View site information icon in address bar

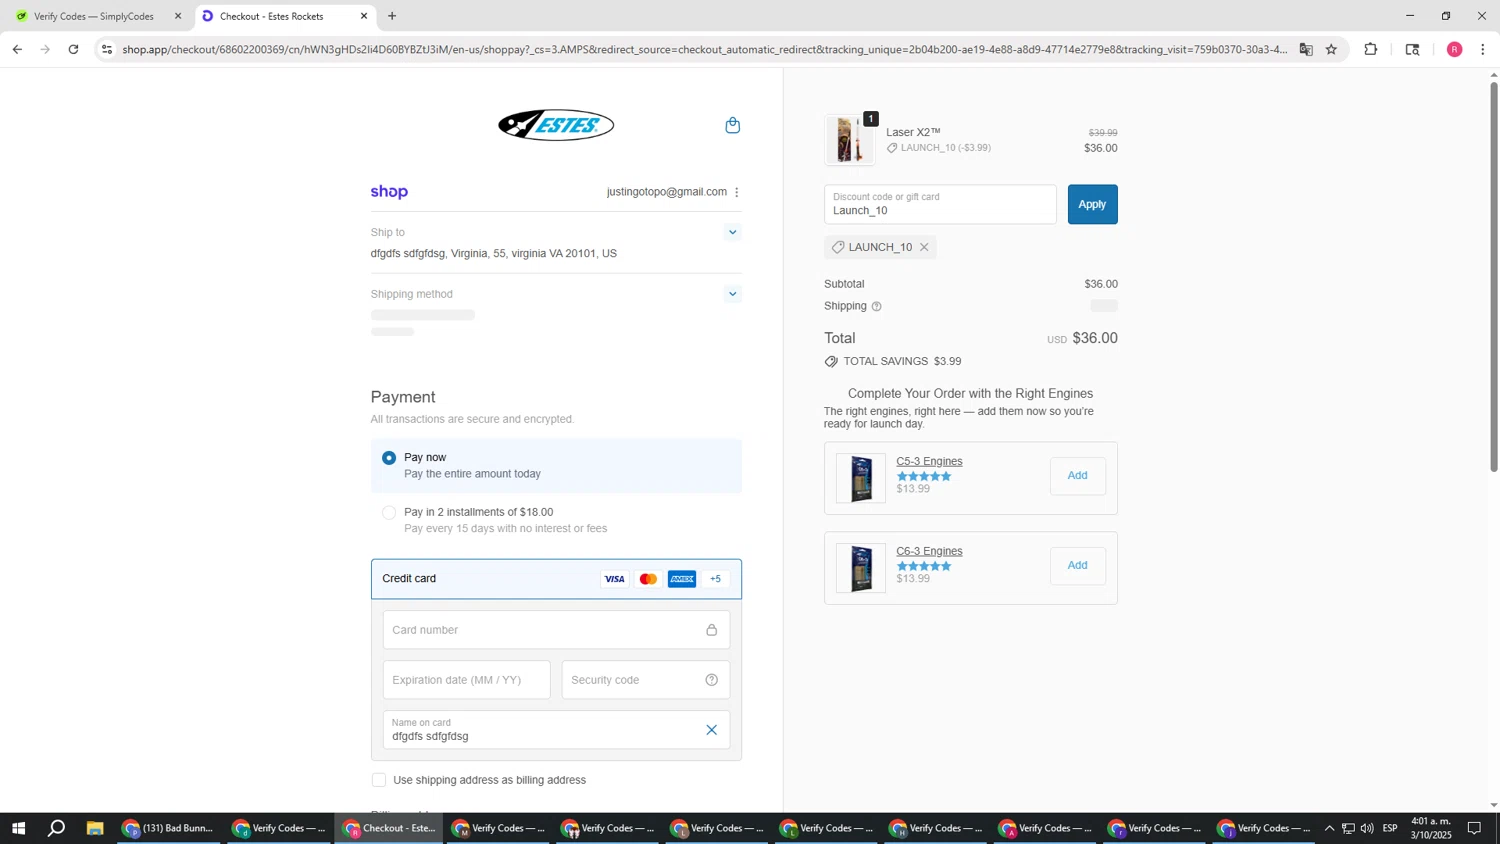pos(107,49)
